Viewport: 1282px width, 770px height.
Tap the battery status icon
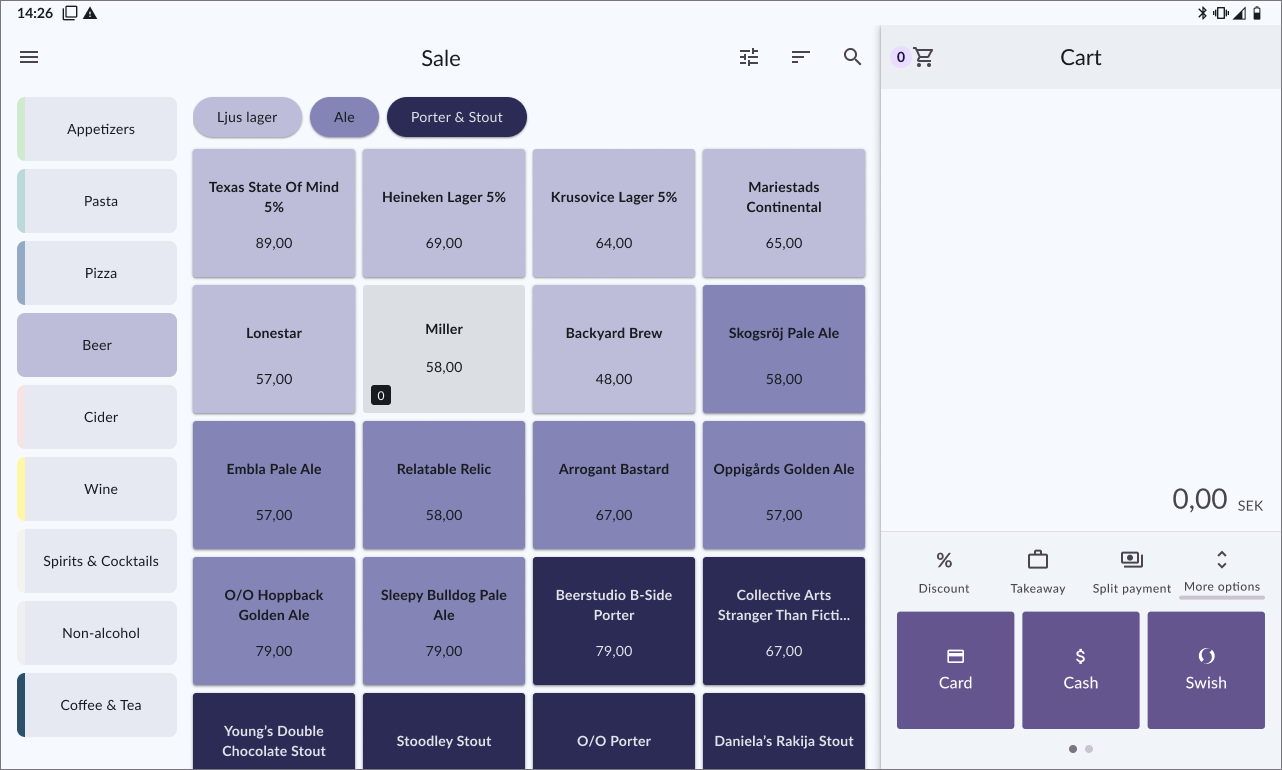[x=1257, y=13]
